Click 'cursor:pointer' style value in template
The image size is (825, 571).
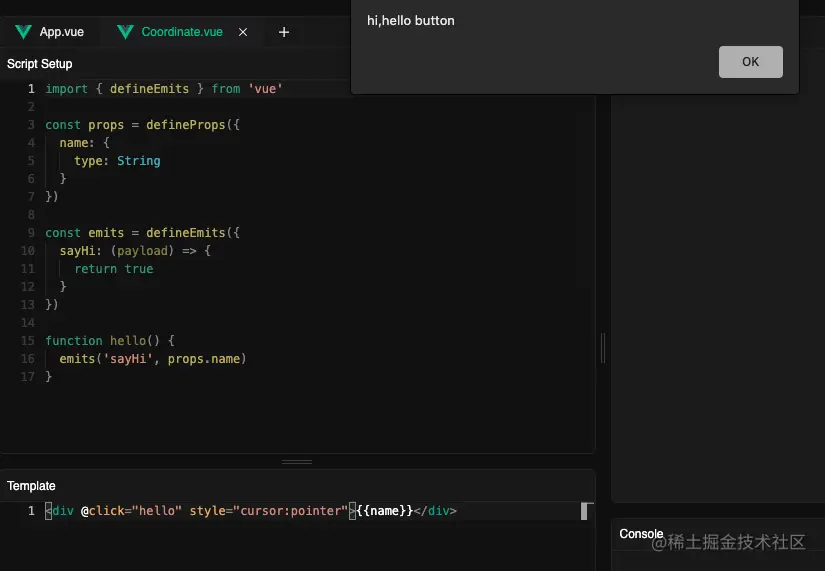[290, 511]
